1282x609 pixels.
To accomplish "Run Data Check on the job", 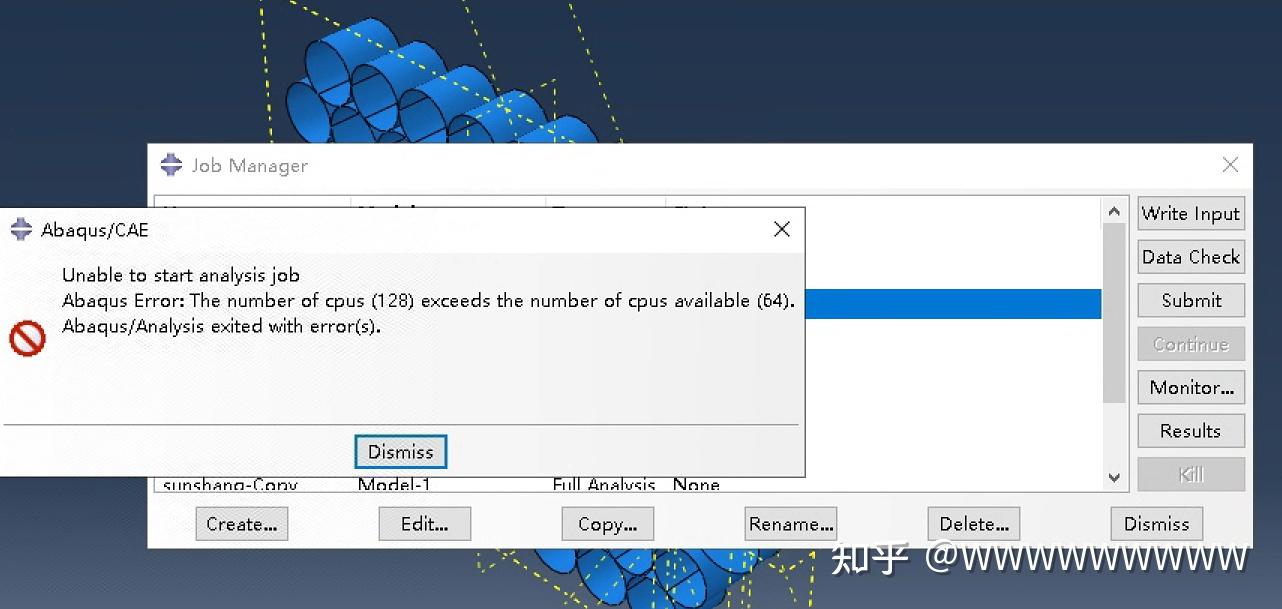I will tap(1191, 257).
